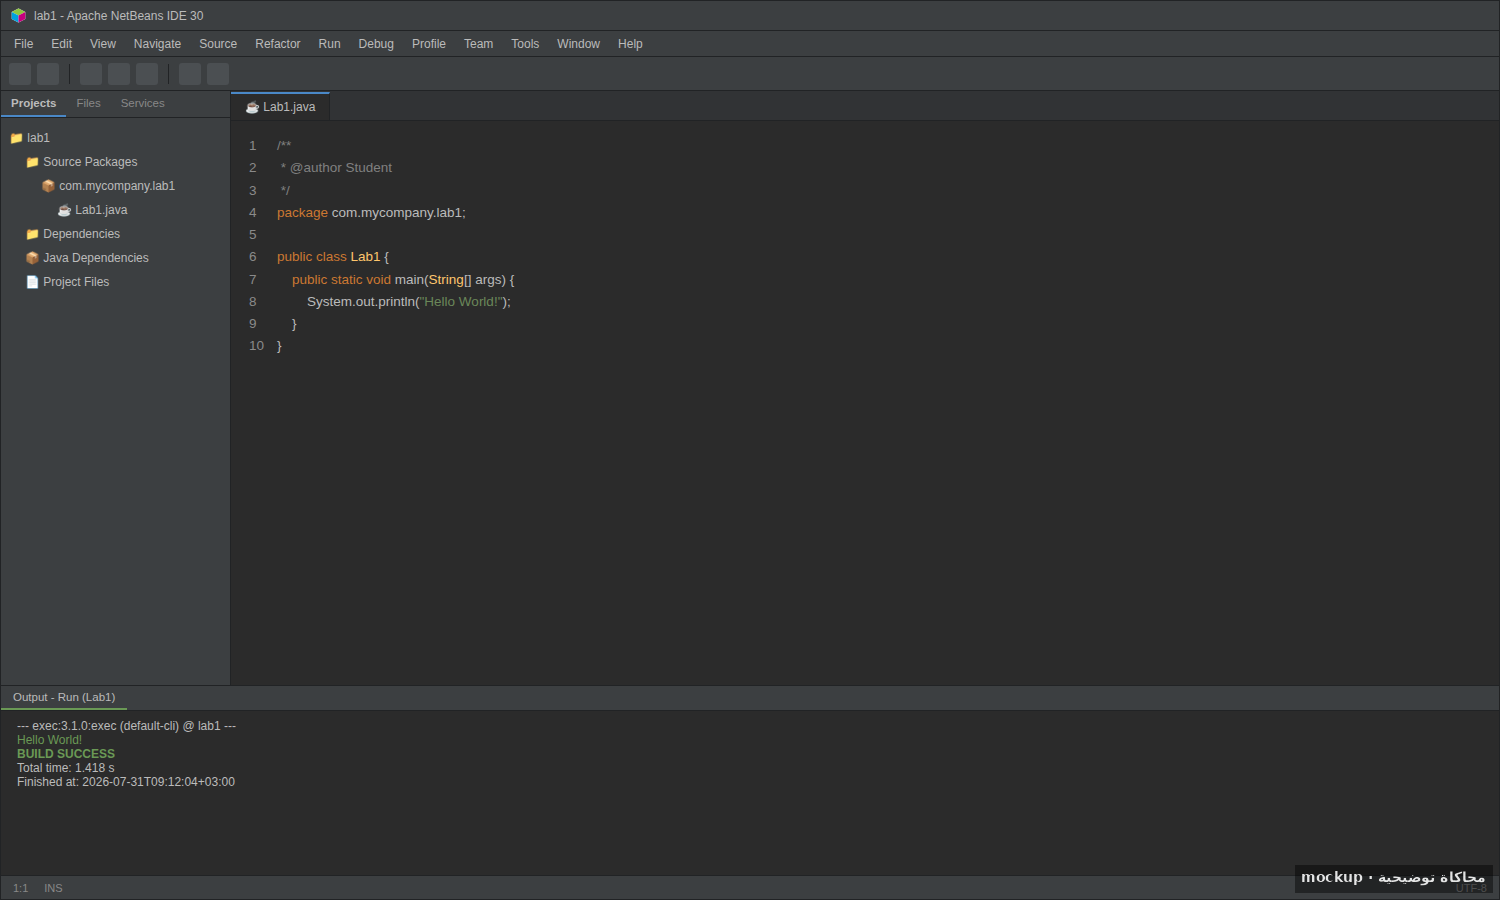Select Lab1.java file in project tree

101,210
